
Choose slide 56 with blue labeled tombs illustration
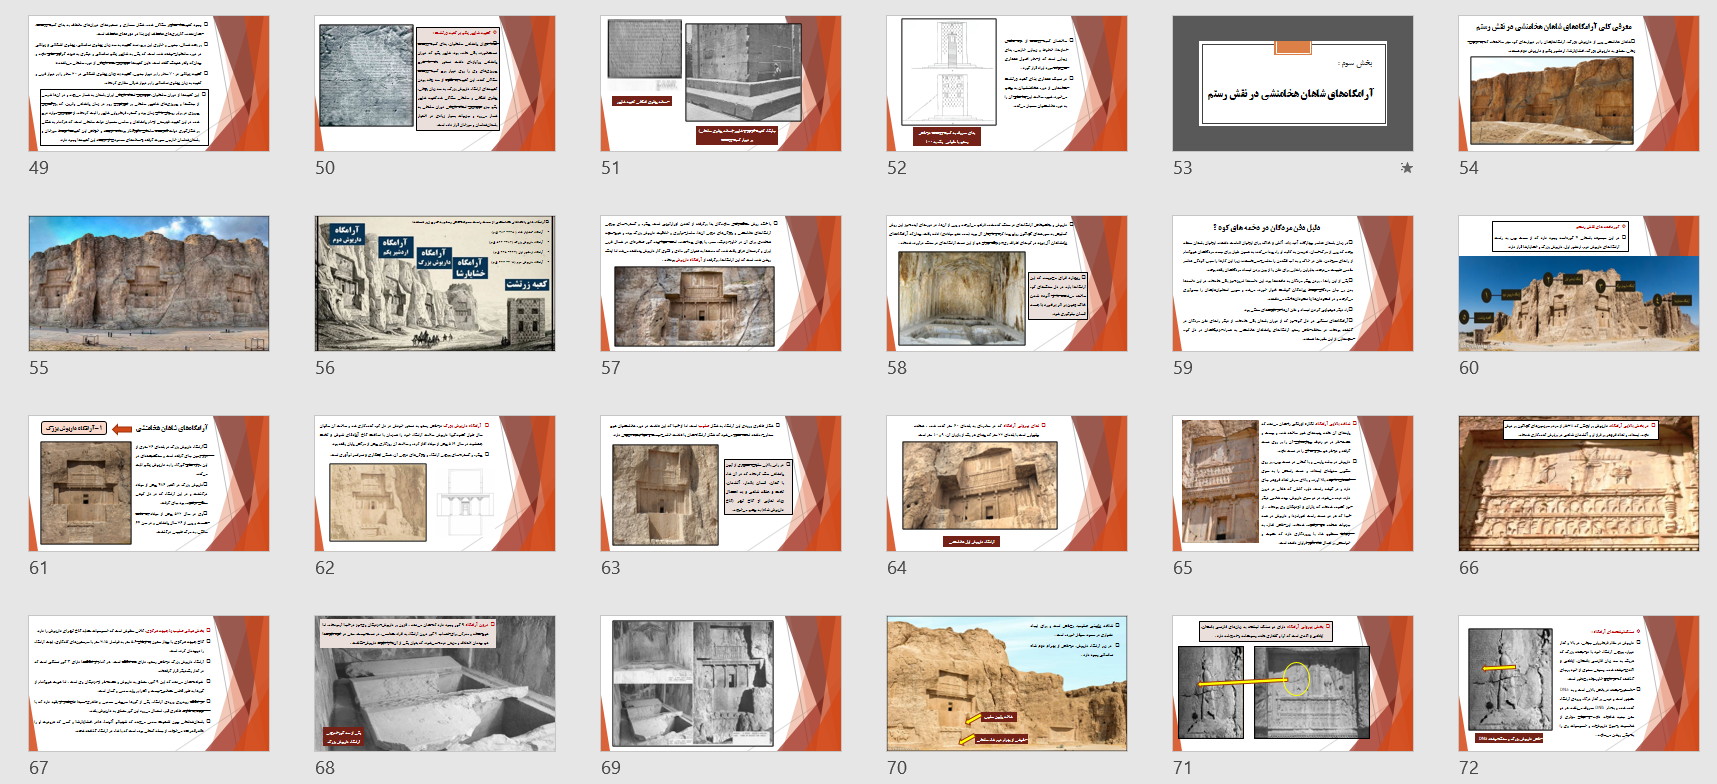click(x=435, y=284)
